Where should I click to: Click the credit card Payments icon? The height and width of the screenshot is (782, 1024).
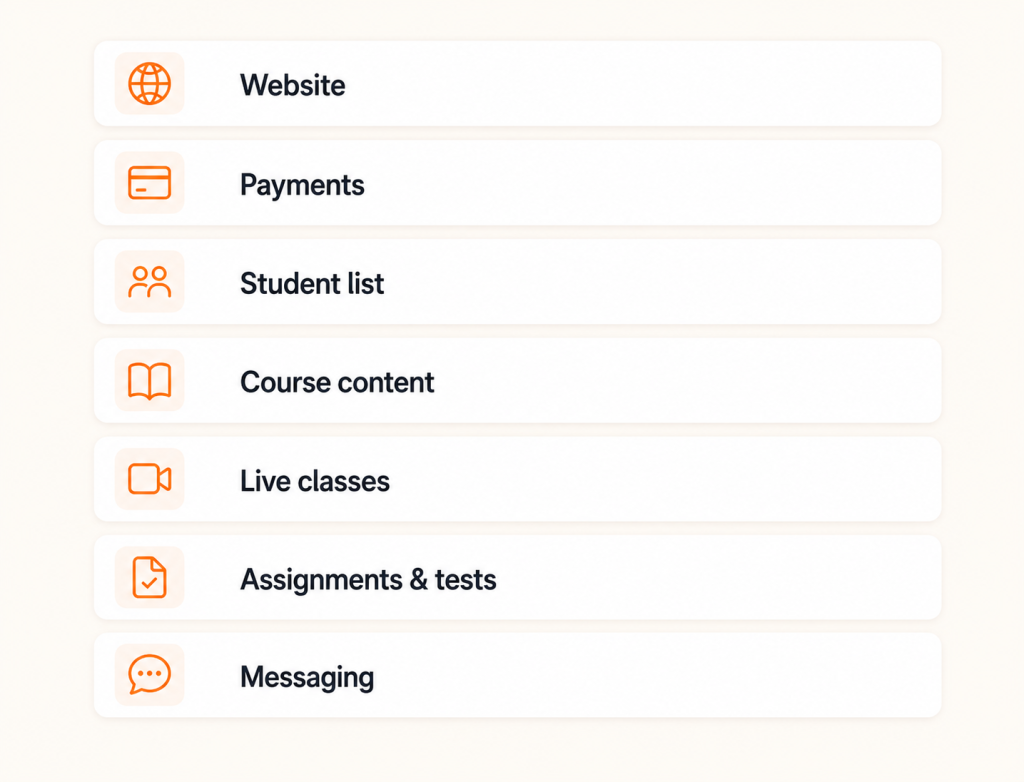coord(150,182)
